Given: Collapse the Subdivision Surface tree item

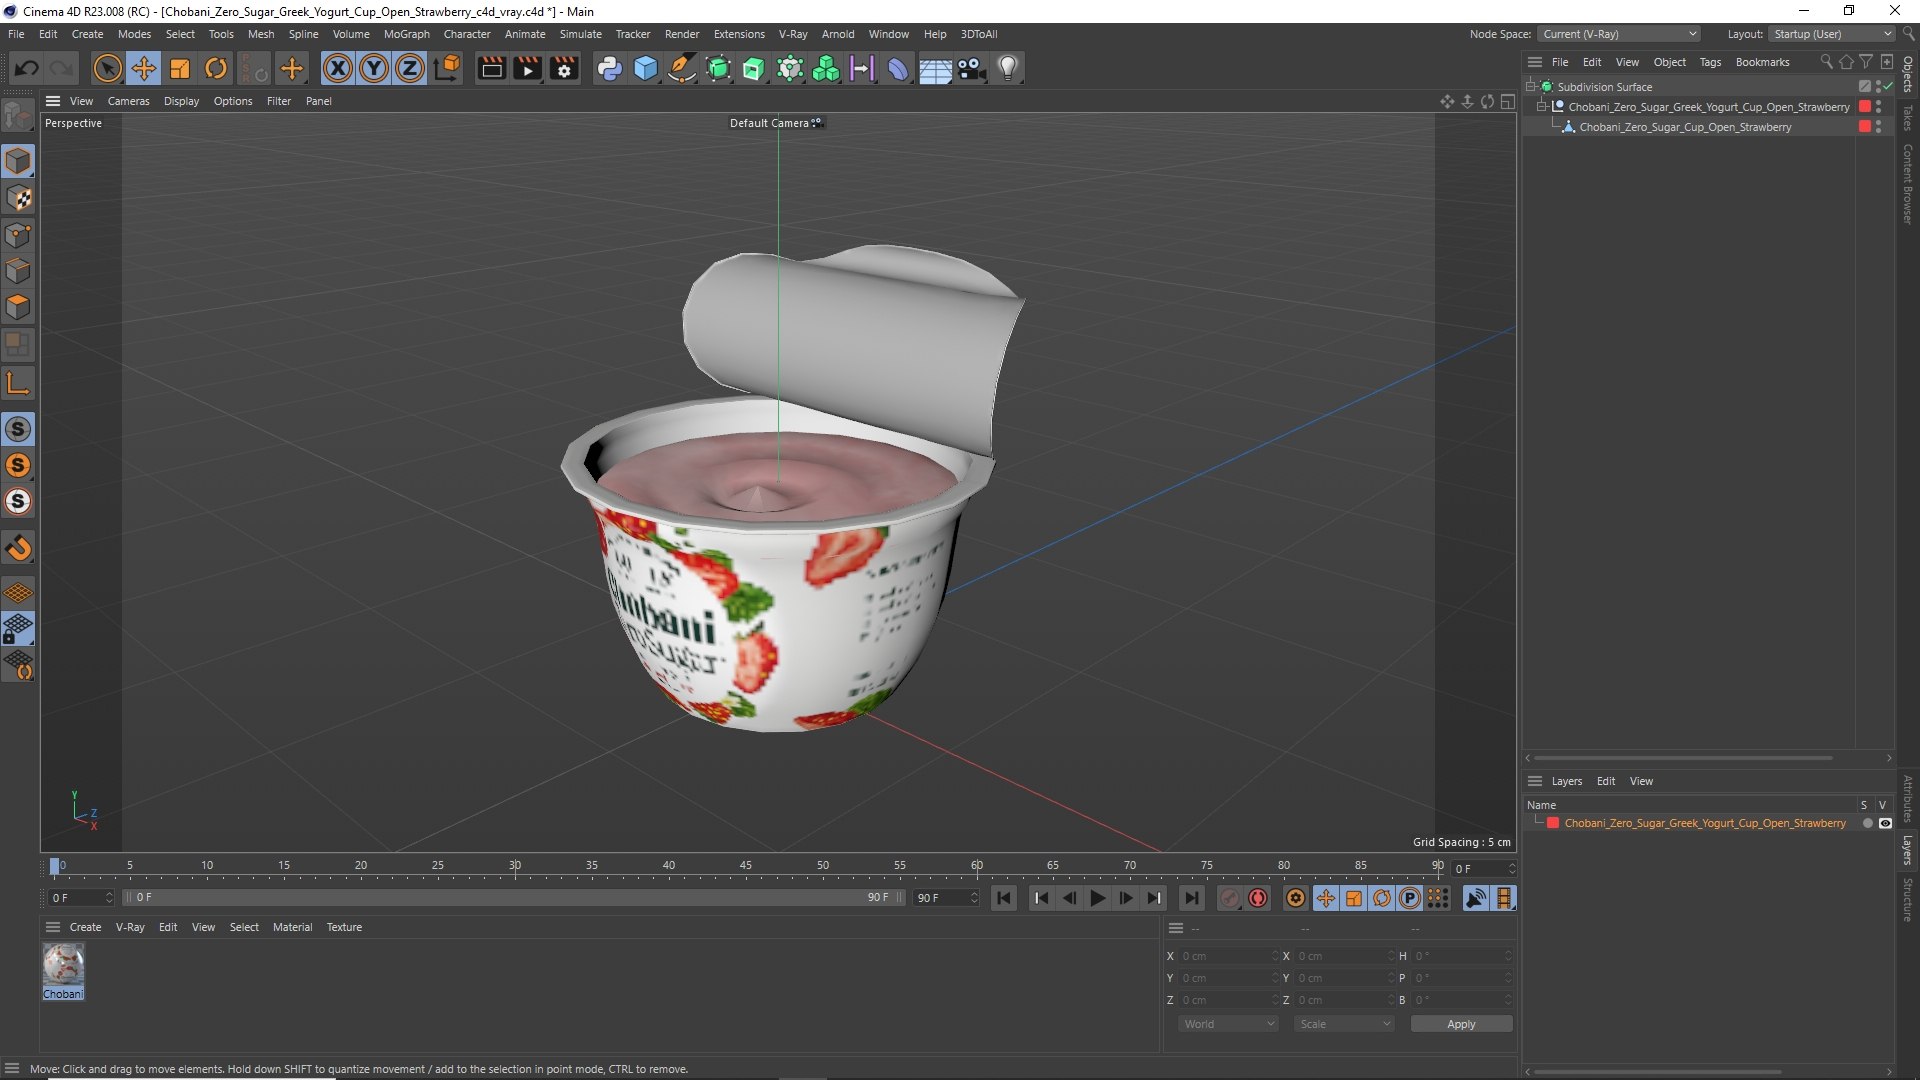Looking at the screenshot, I should [1530, 87].
